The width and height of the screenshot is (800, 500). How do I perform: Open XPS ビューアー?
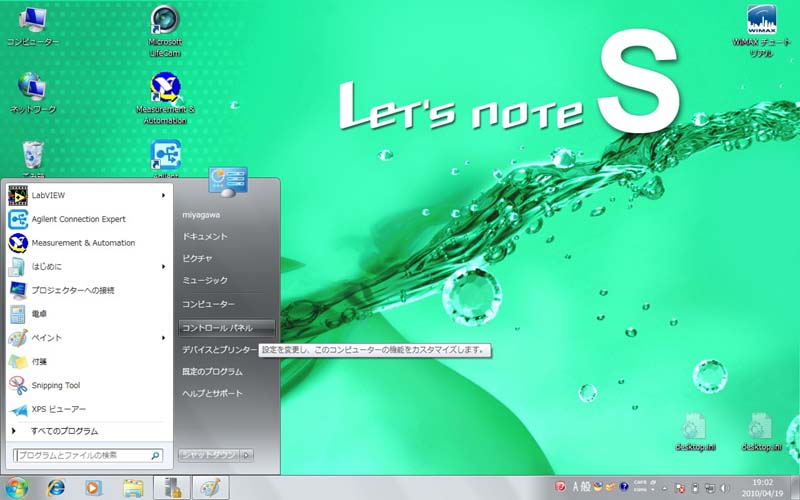coord(88,409)
